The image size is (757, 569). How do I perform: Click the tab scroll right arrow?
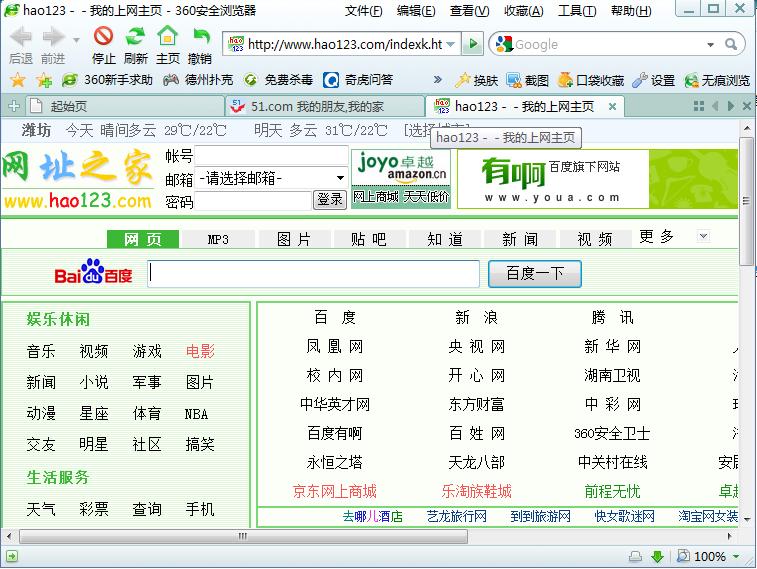[731, 106]
